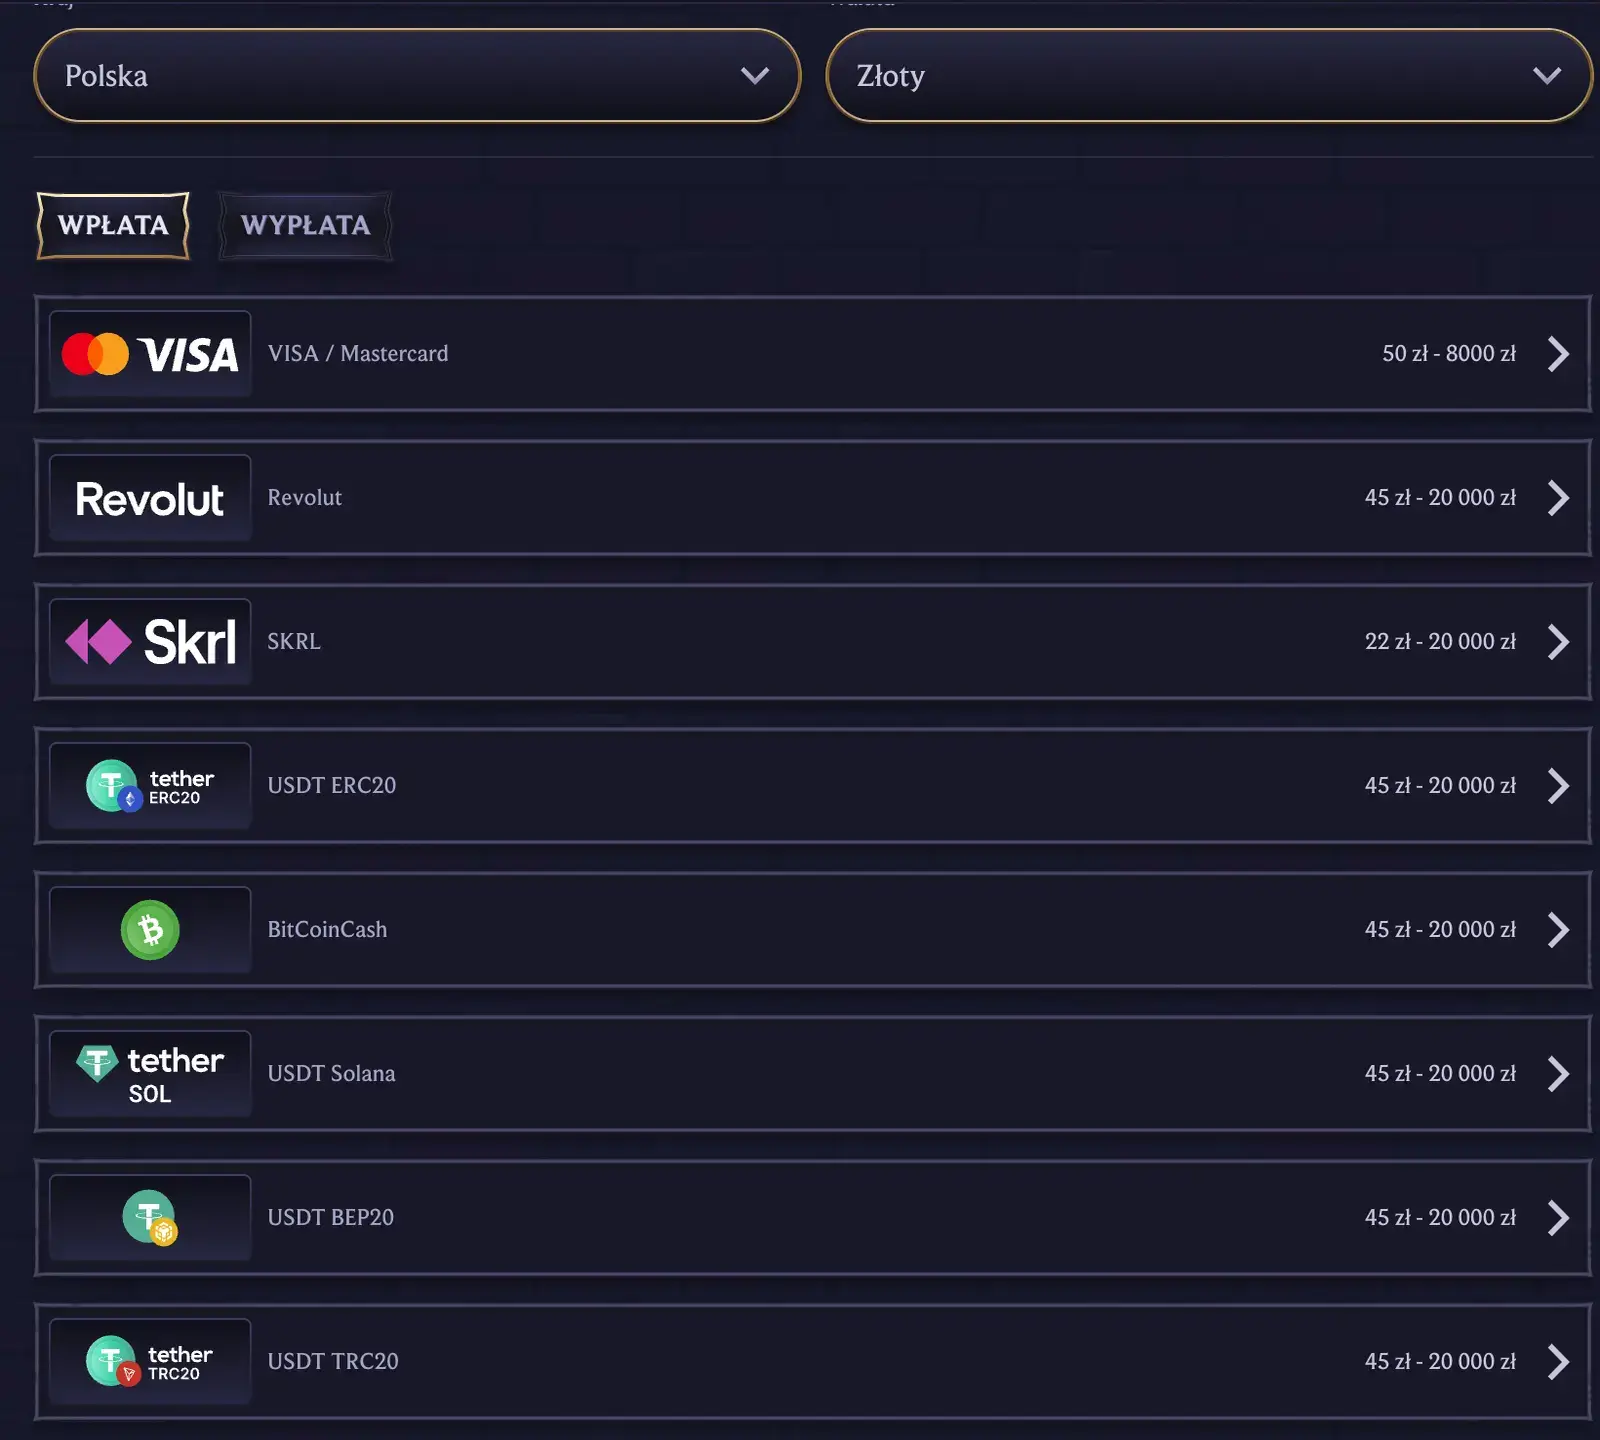Expand the USDT TRC20 row chevron

click(x=1558, y=1362)
